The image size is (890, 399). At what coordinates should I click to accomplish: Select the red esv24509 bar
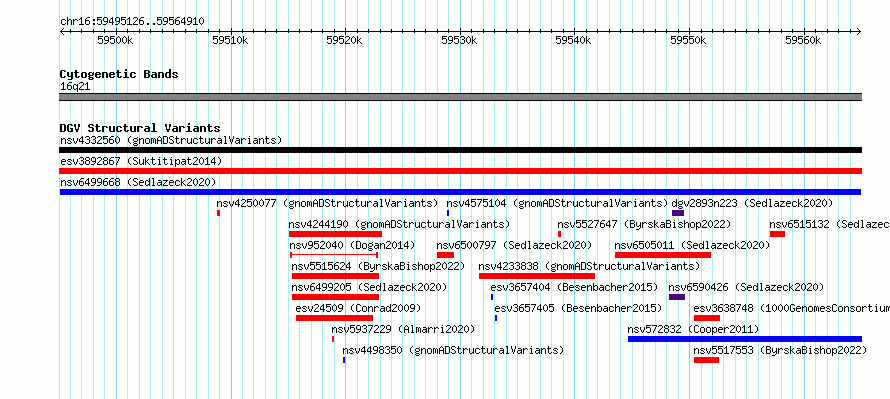pyautogui.click(x=334, y=318)
